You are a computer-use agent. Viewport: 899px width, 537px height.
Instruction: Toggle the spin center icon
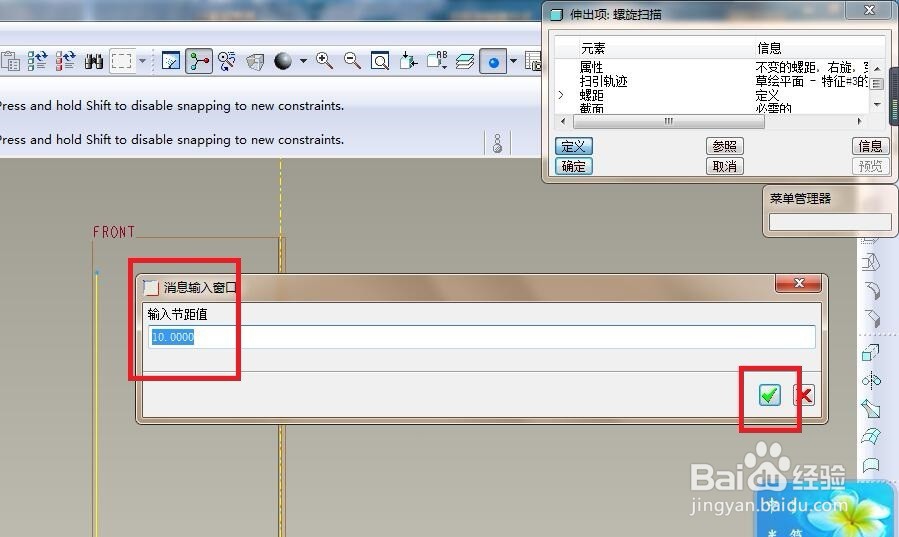[x=199, y=61]
